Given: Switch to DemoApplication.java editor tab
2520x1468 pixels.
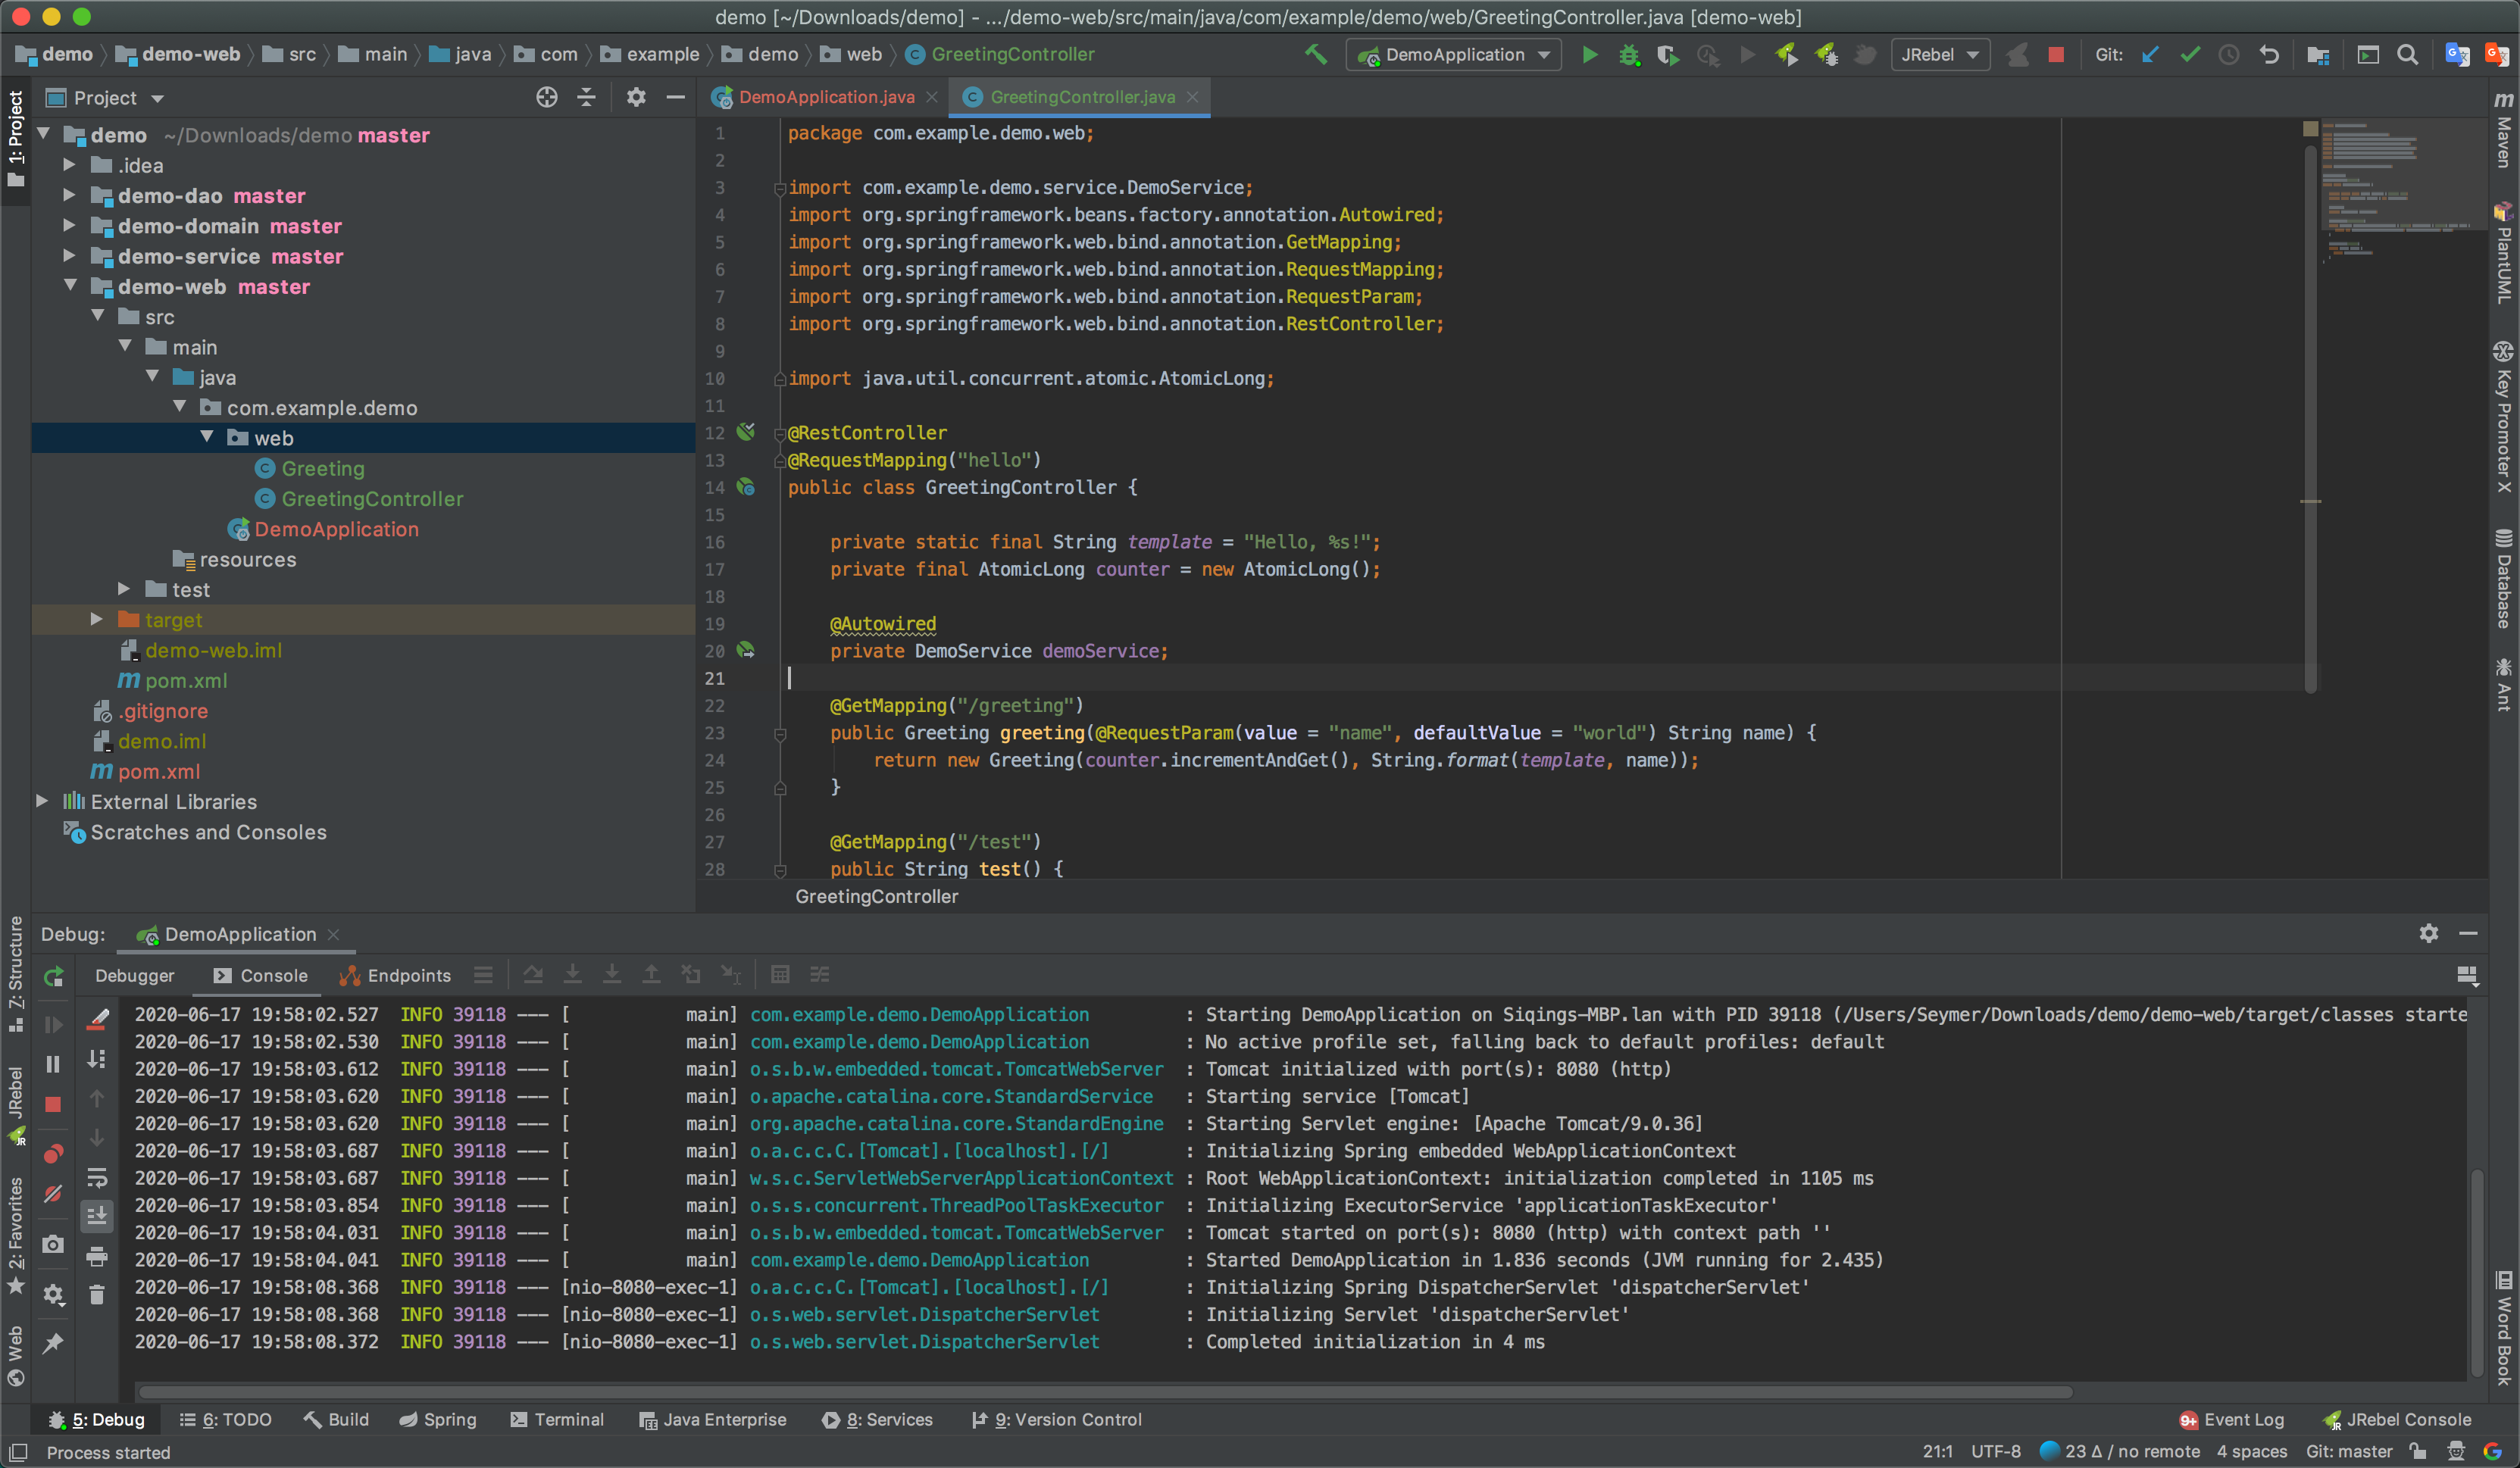Looking at the screenshot, I should (826, 97).
